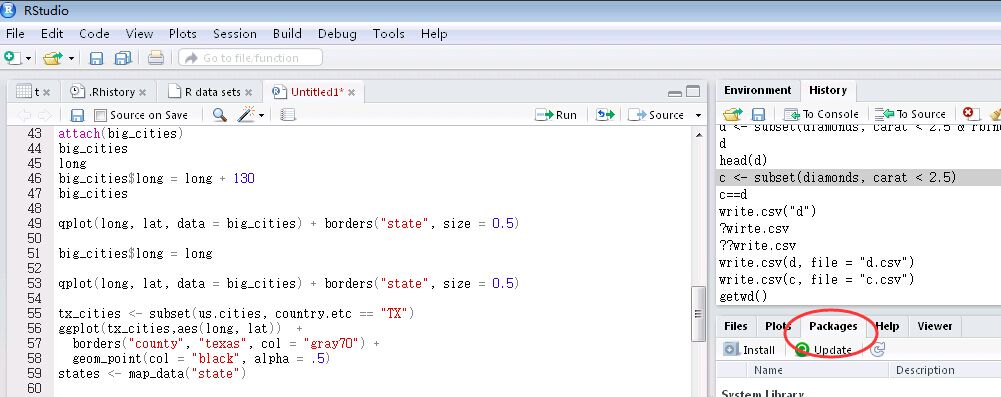Screen dimensions: 1001x397
Task: Load history from file icon
Action: [x=733, y=114]
